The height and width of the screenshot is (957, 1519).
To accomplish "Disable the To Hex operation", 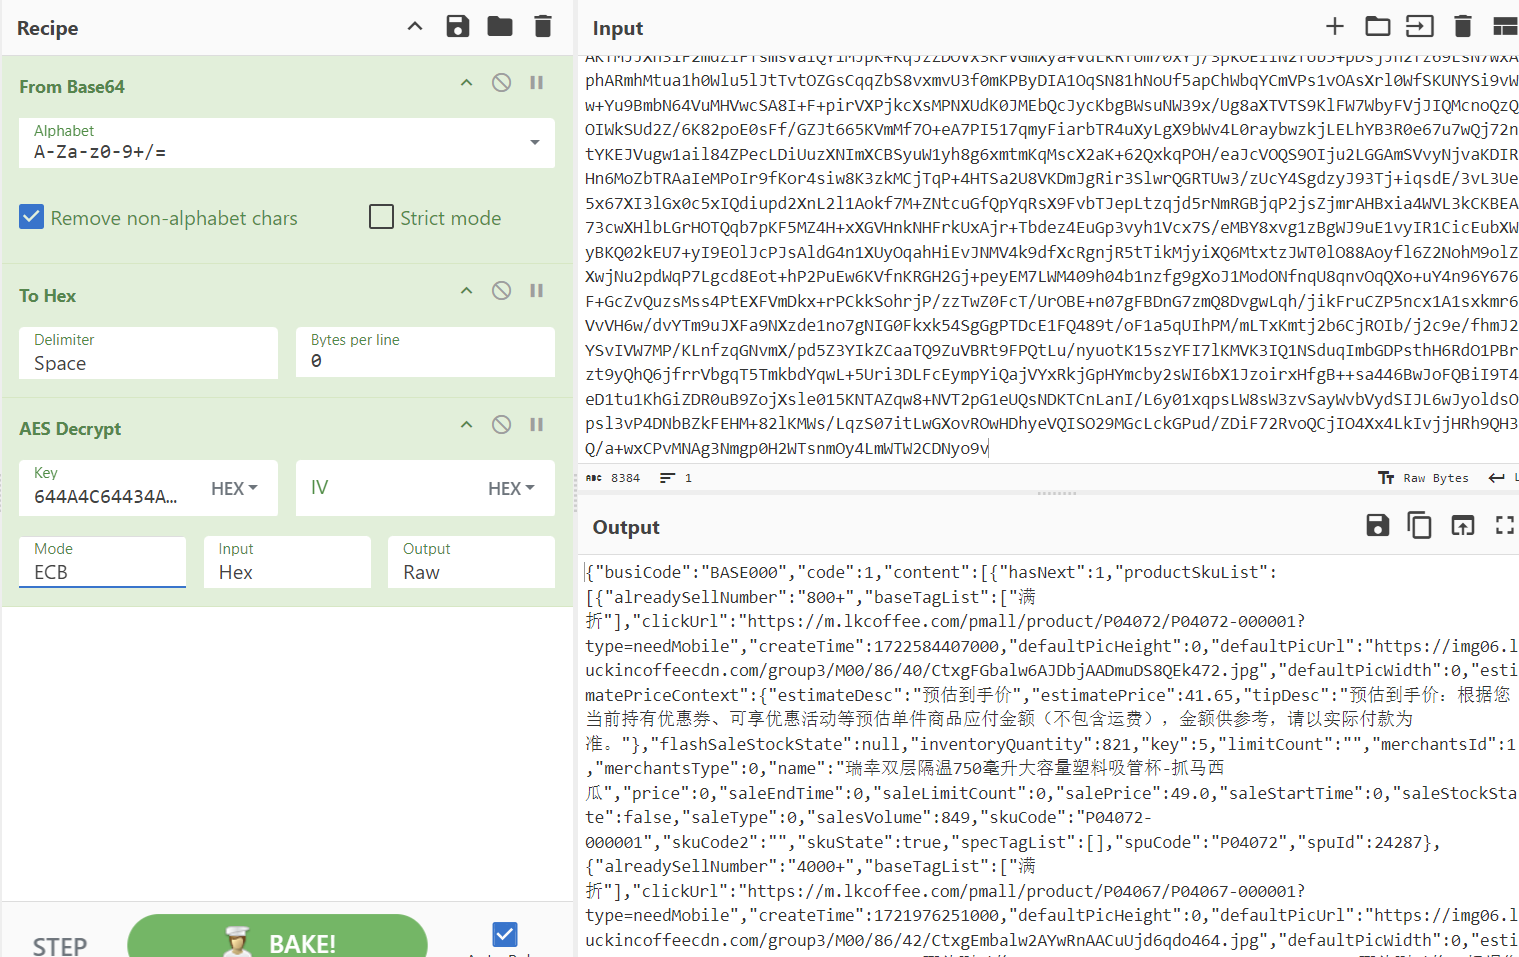I will point(502,291).
